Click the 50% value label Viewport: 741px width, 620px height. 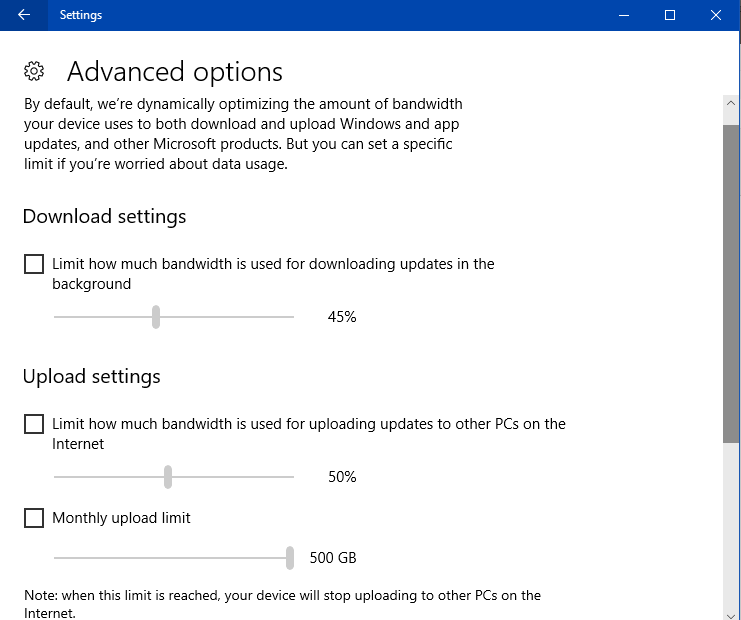click(x=342, y=477)
